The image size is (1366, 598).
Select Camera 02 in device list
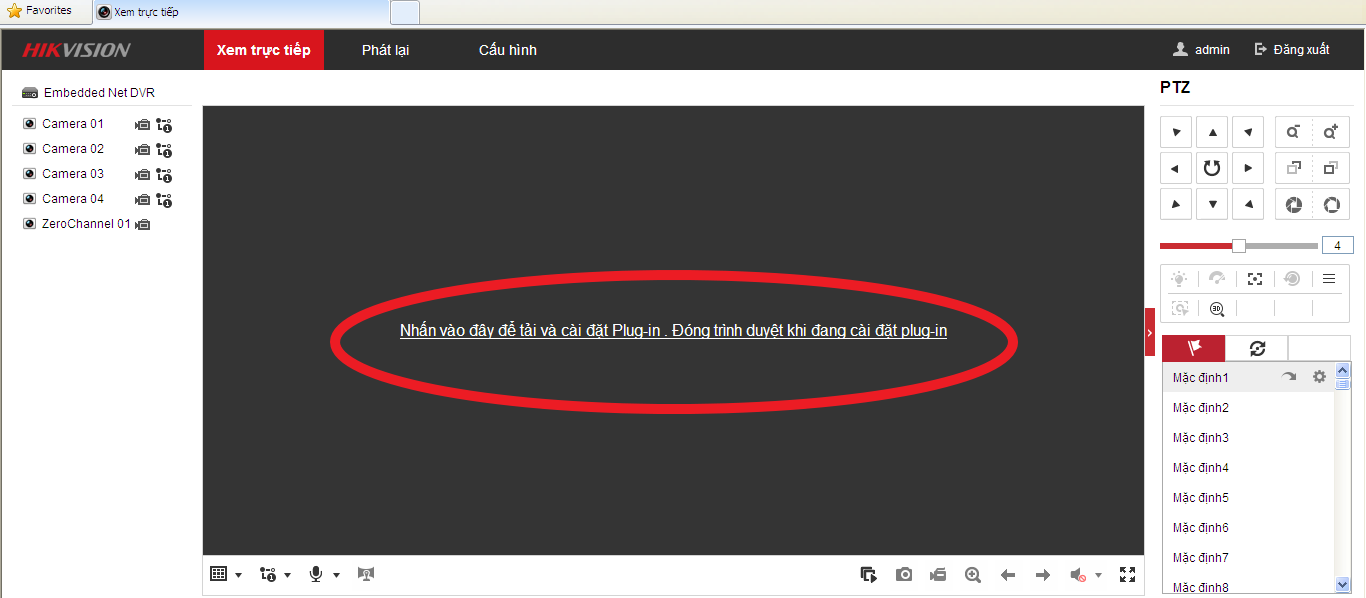72,149
